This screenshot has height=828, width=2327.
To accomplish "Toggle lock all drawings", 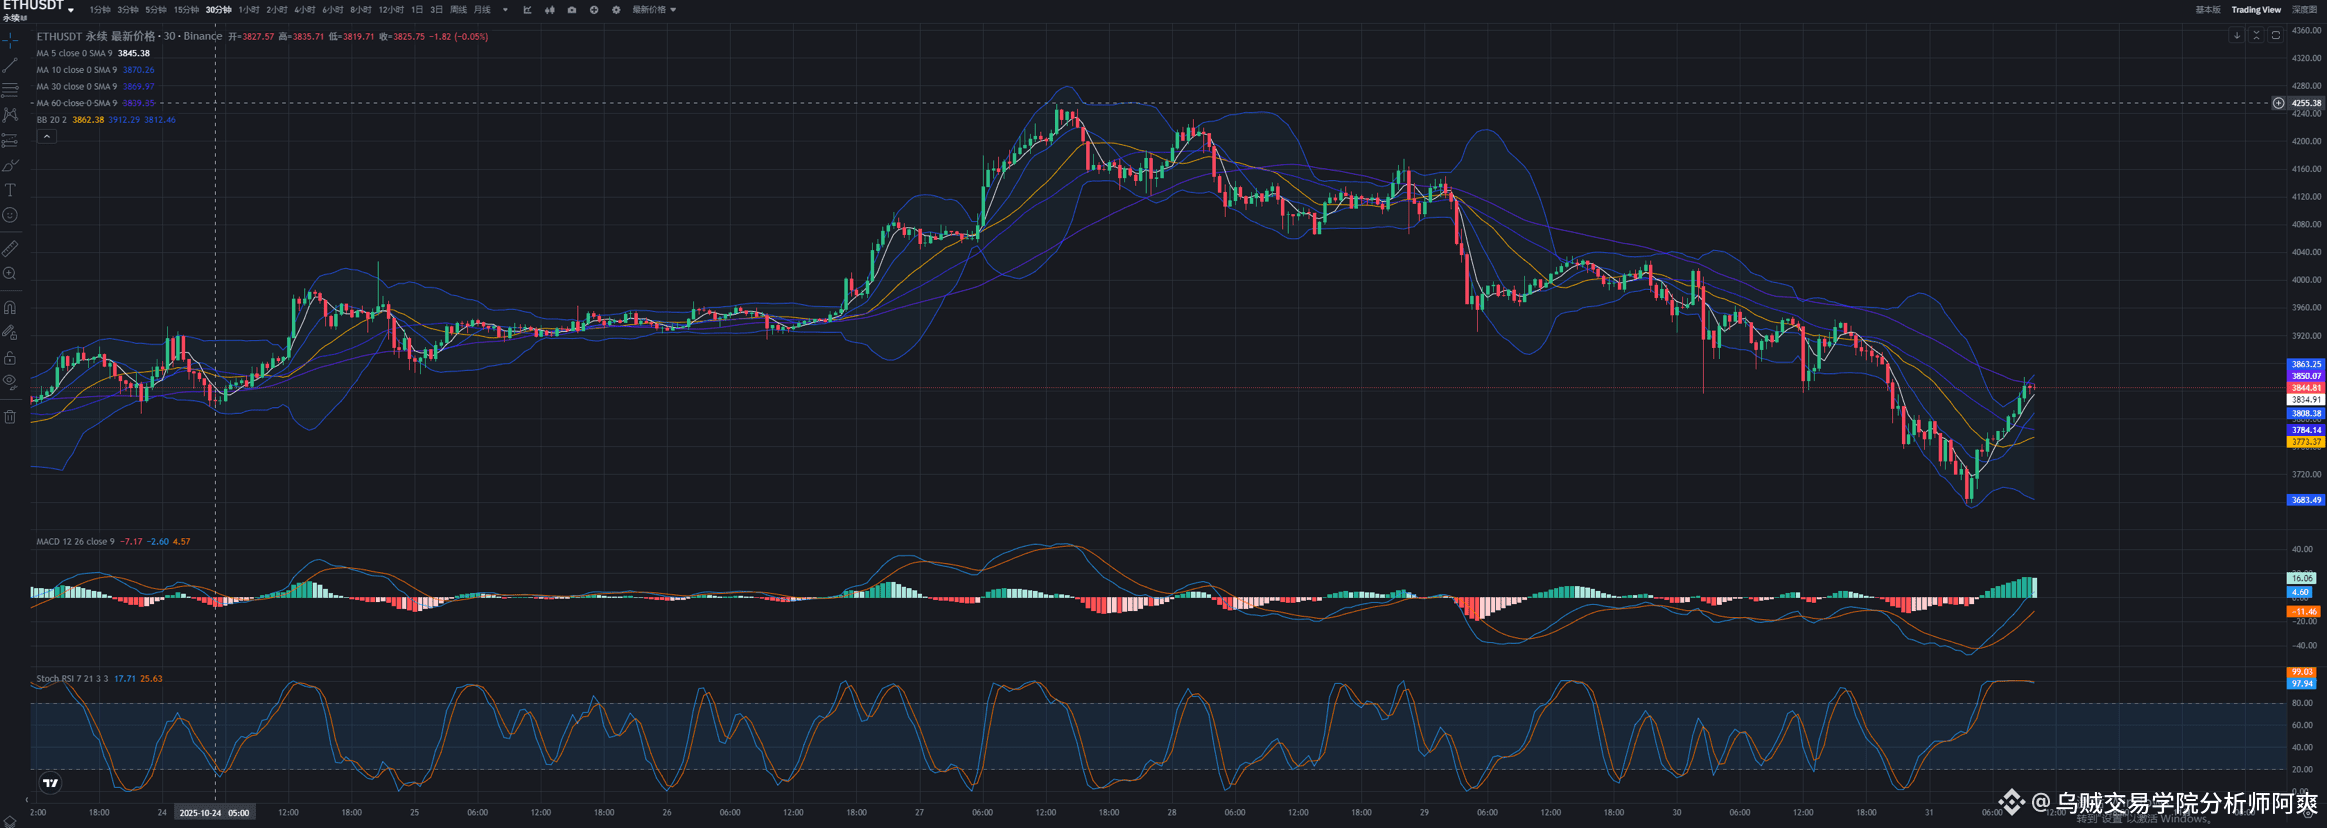I will click(x=10, y=358).
